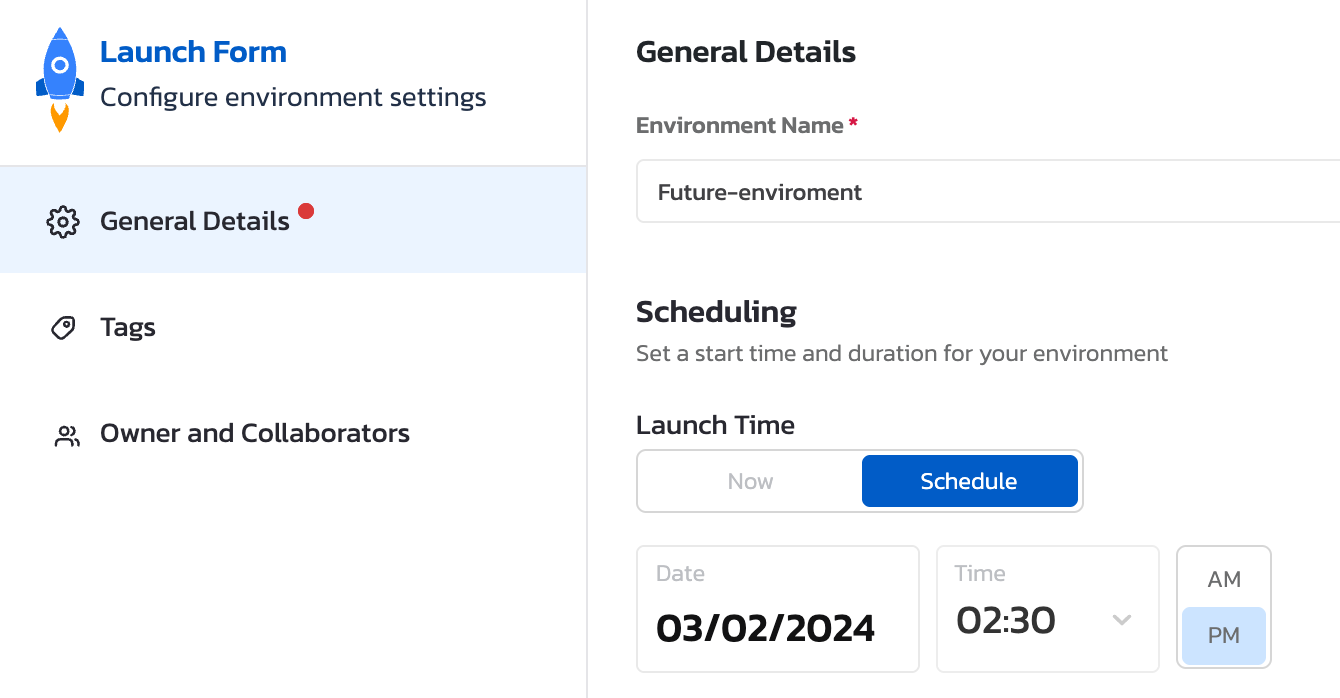This screenshot has height=698, width=1340.
Task: Select the Now launch time option
Action: click(x=750, y=481)
